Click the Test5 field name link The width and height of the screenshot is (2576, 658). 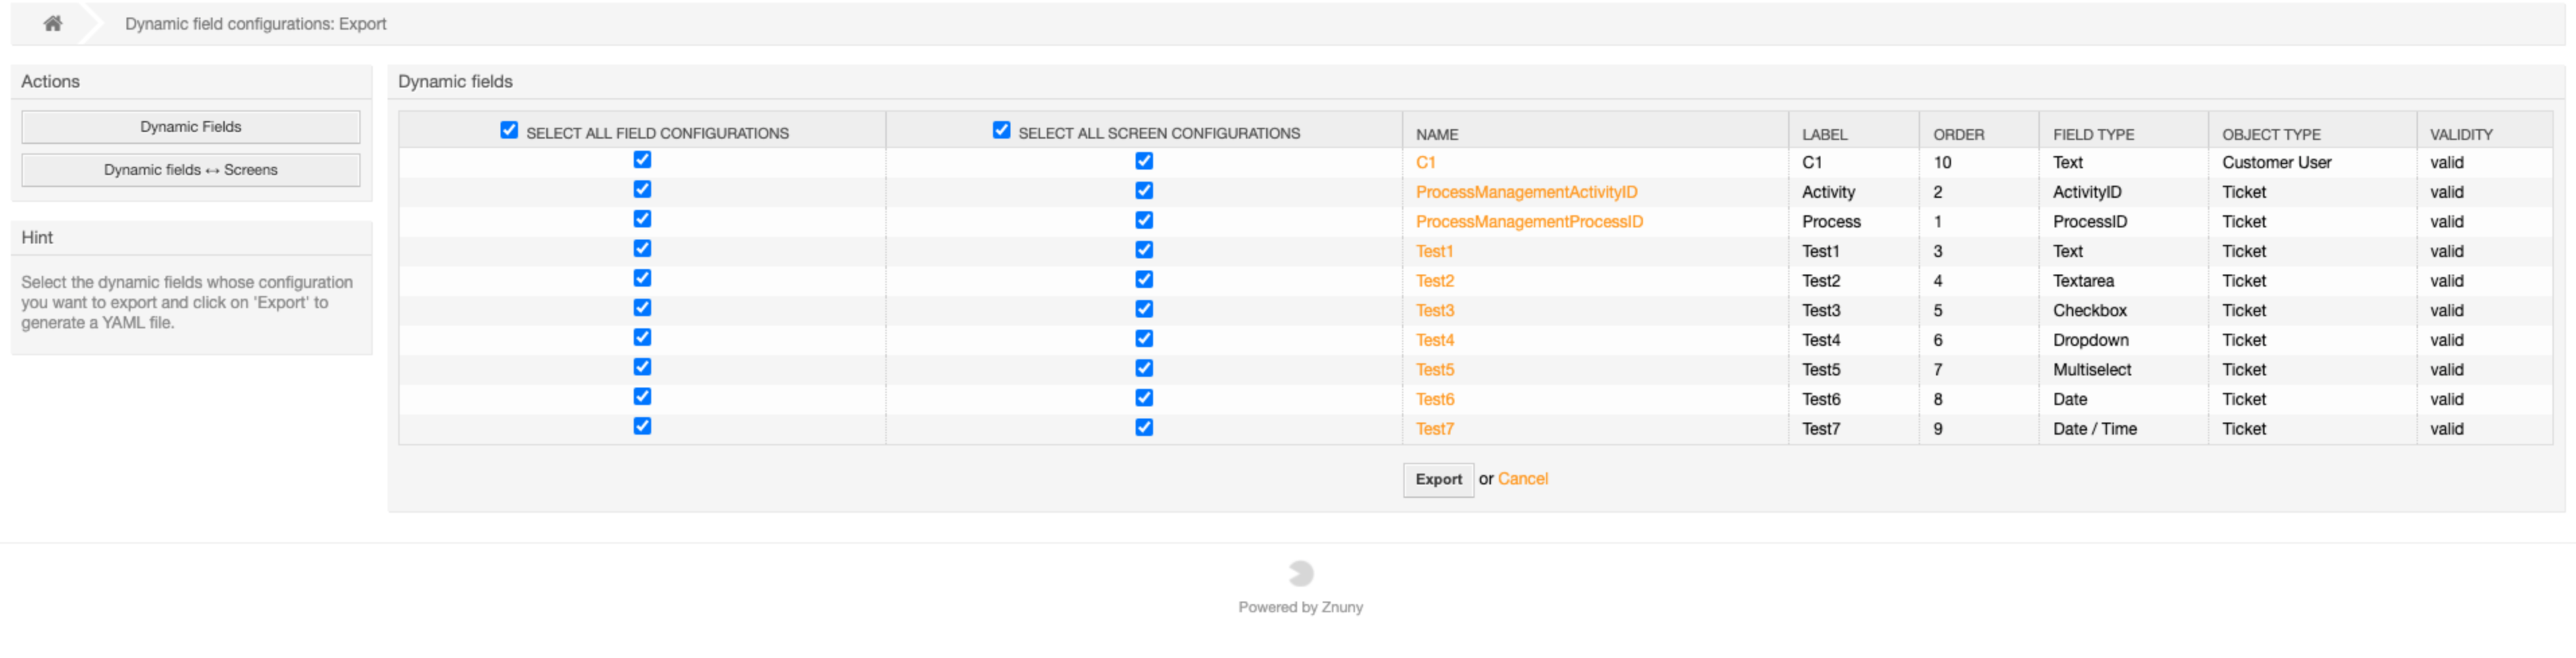1434,370
